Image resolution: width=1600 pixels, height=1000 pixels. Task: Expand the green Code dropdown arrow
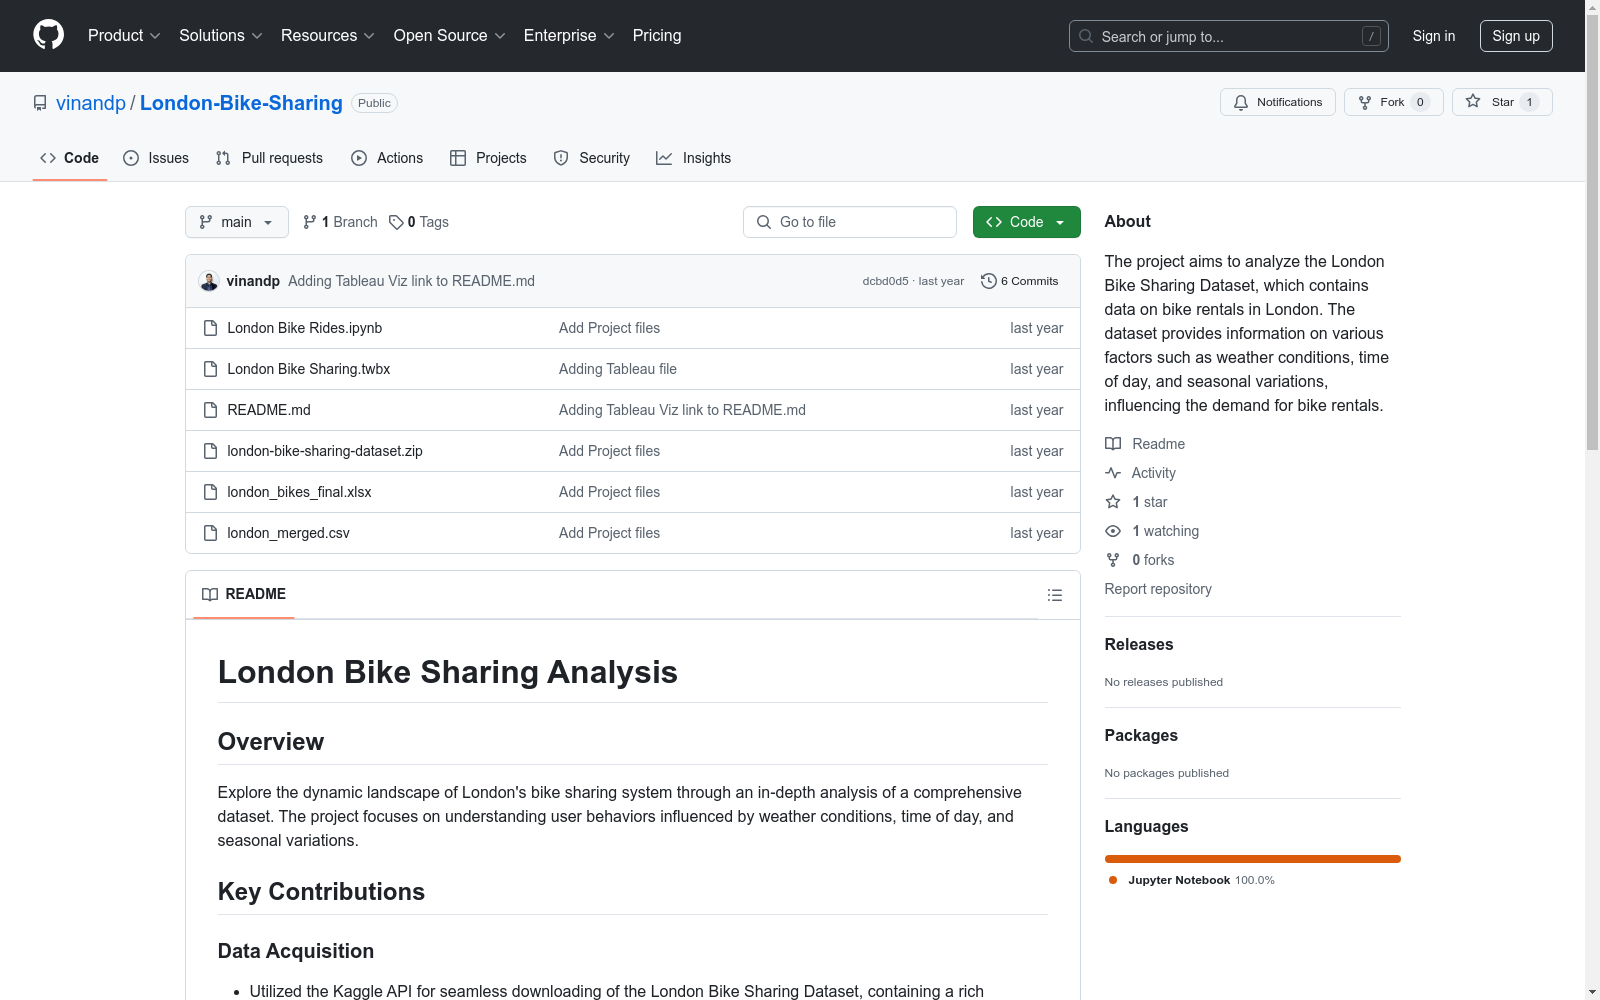(1059, 221)
